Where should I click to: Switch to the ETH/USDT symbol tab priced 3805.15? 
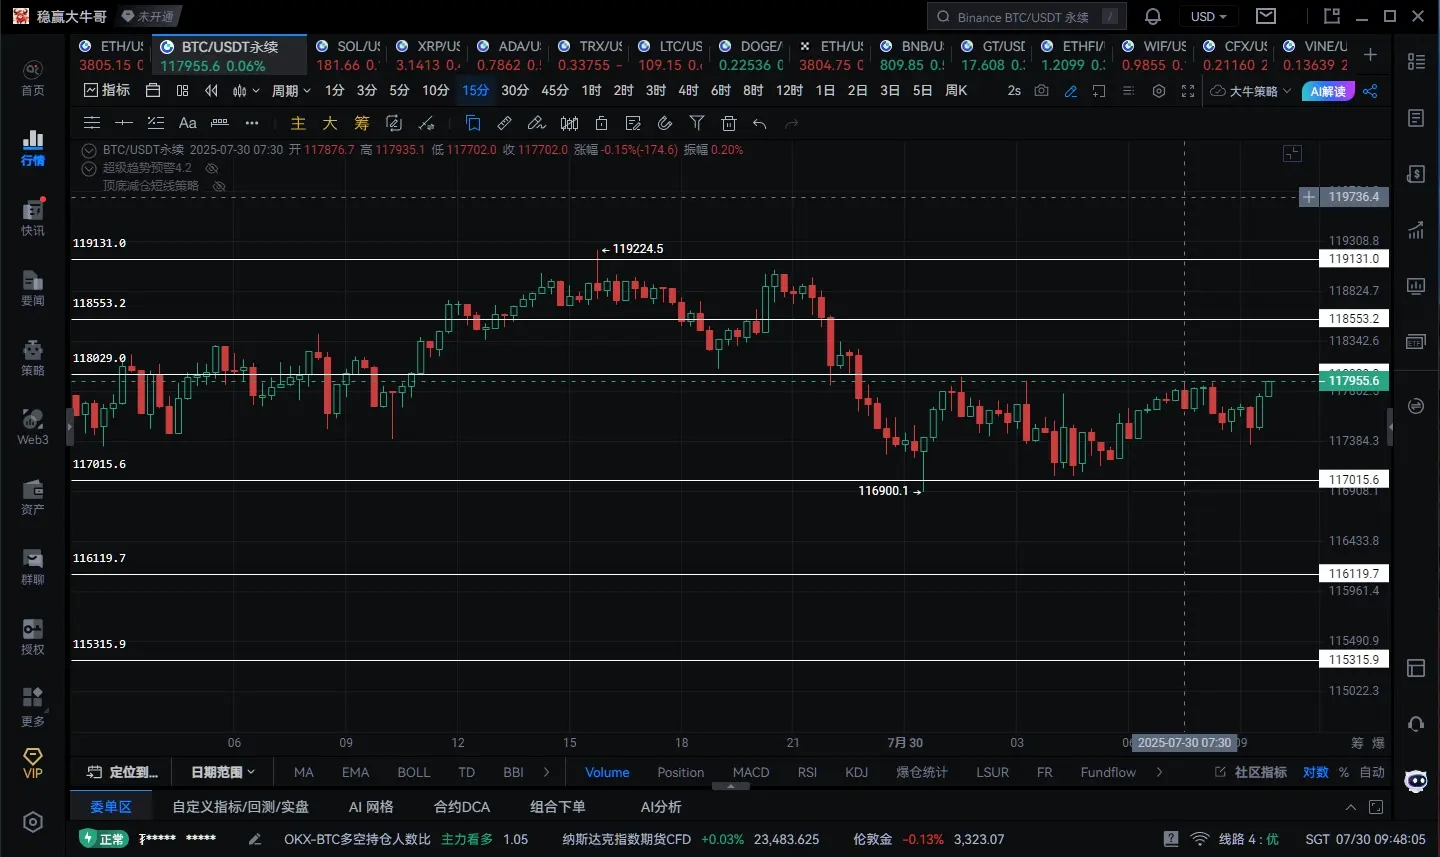[111, 56]
